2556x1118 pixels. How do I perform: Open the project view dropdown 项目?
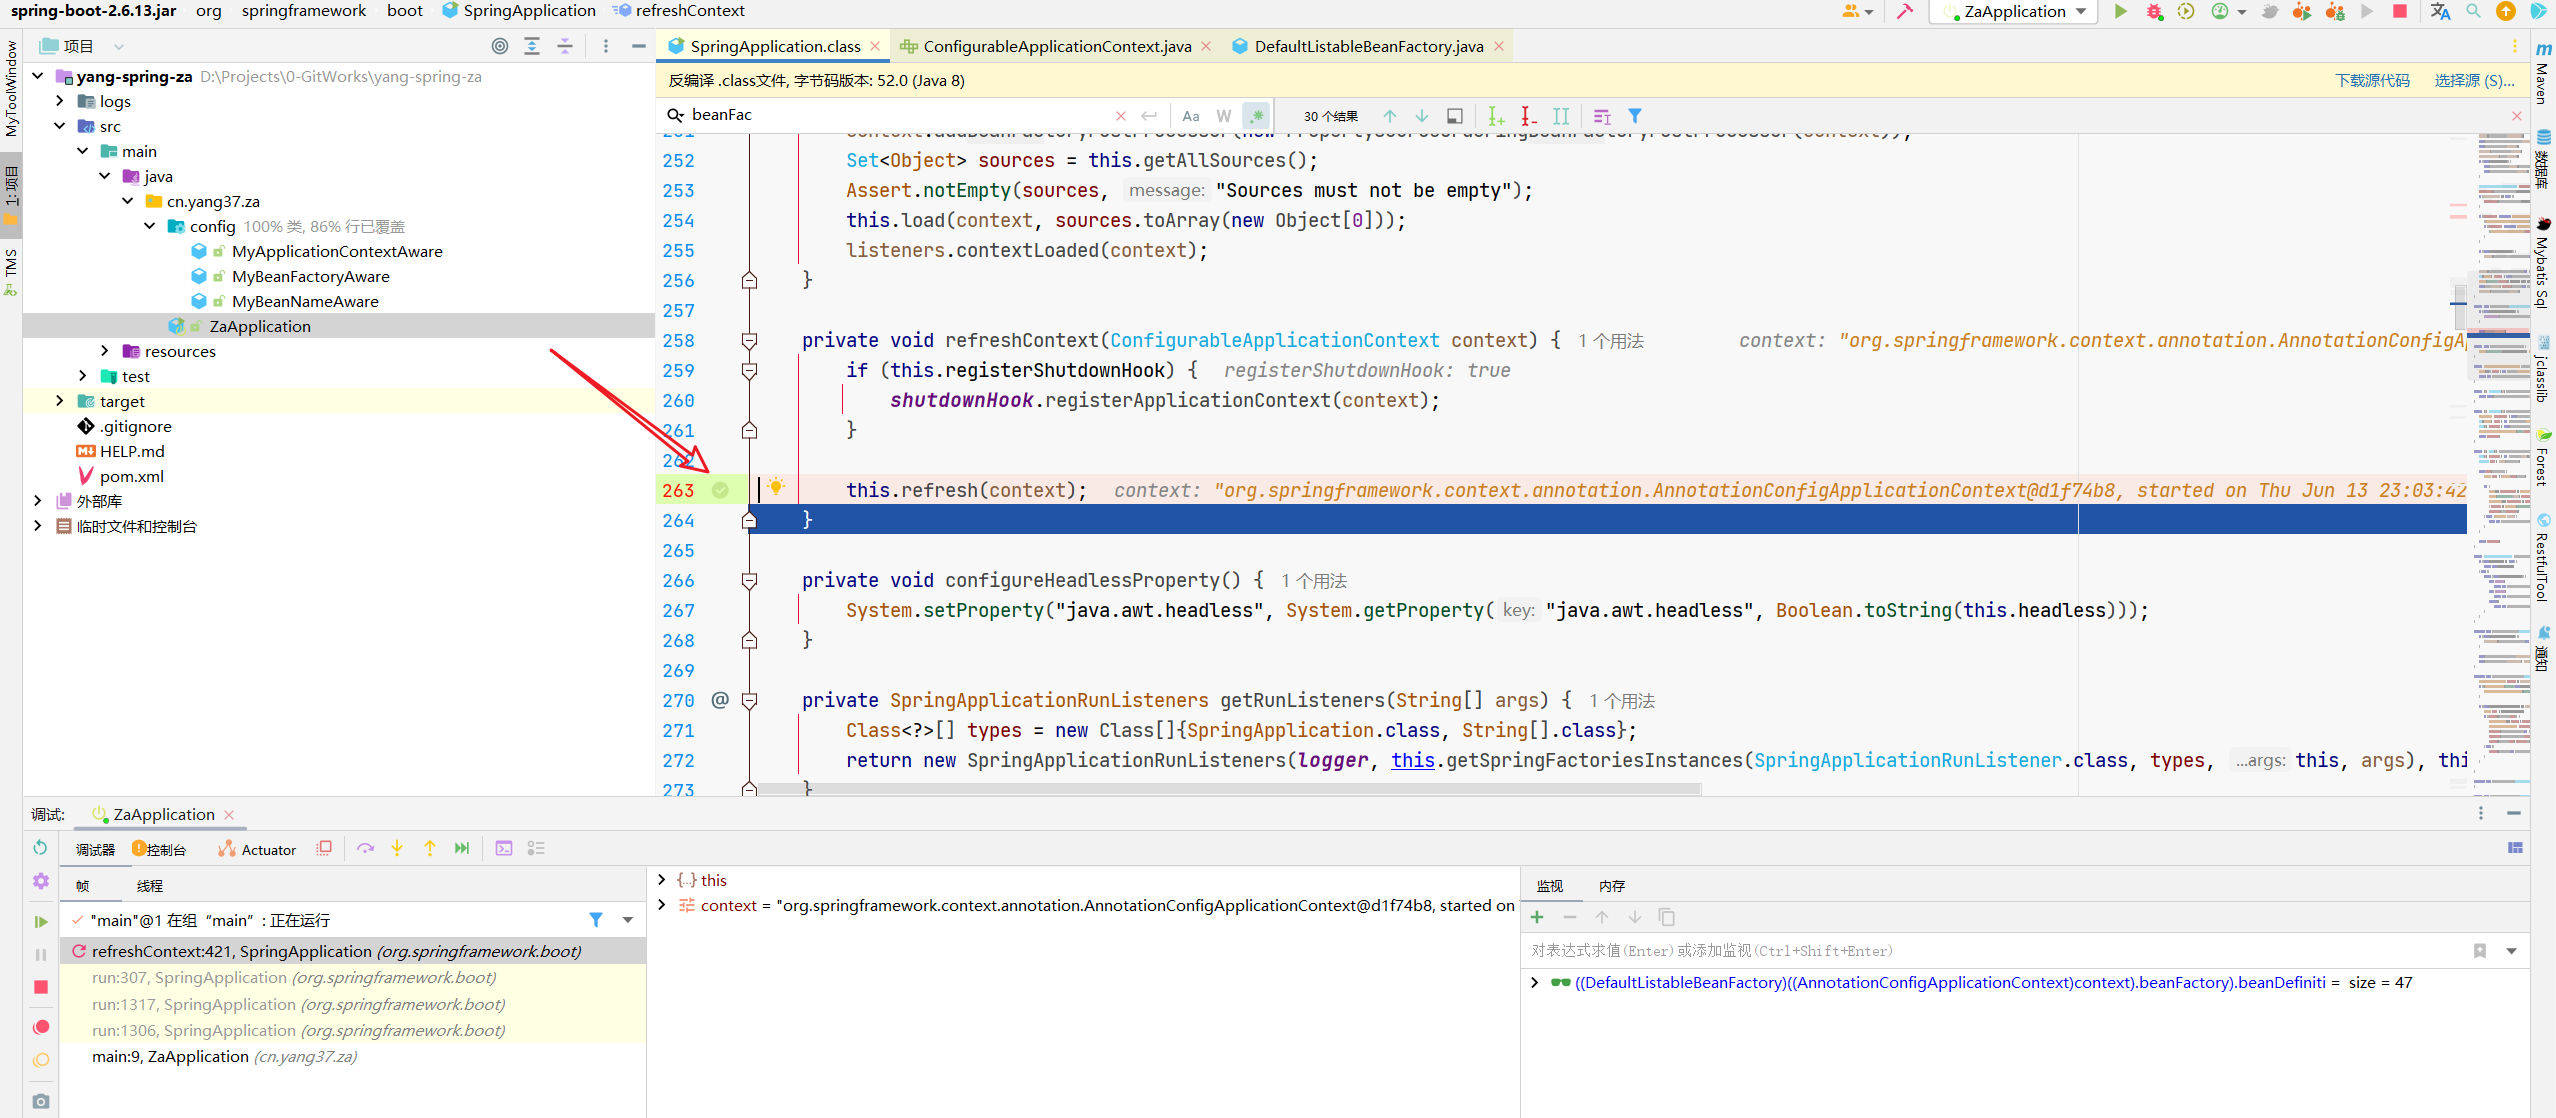(x=83, y=46)
